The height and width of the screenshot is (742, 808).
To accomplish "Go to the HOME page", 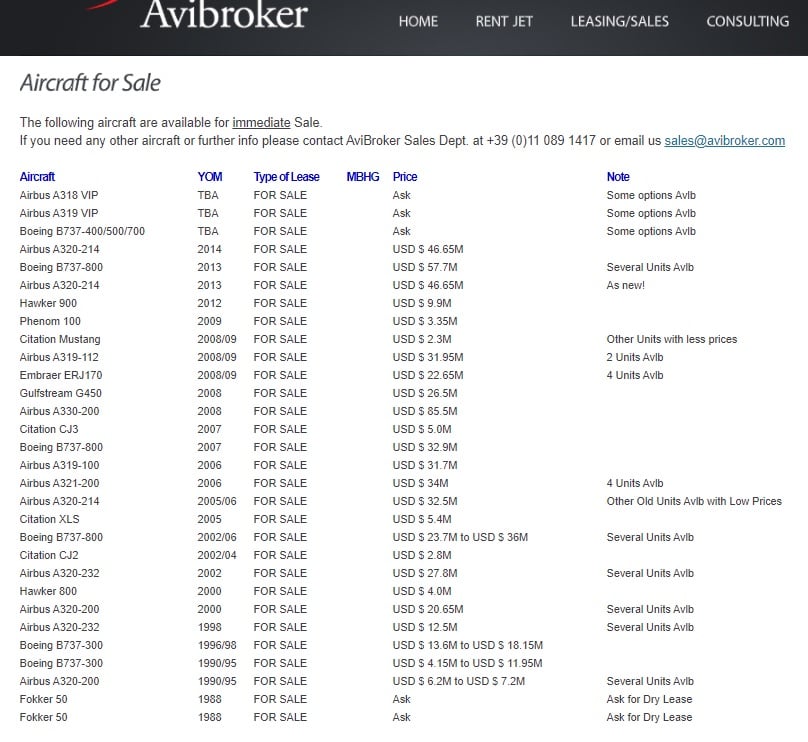I will [418, 21].
